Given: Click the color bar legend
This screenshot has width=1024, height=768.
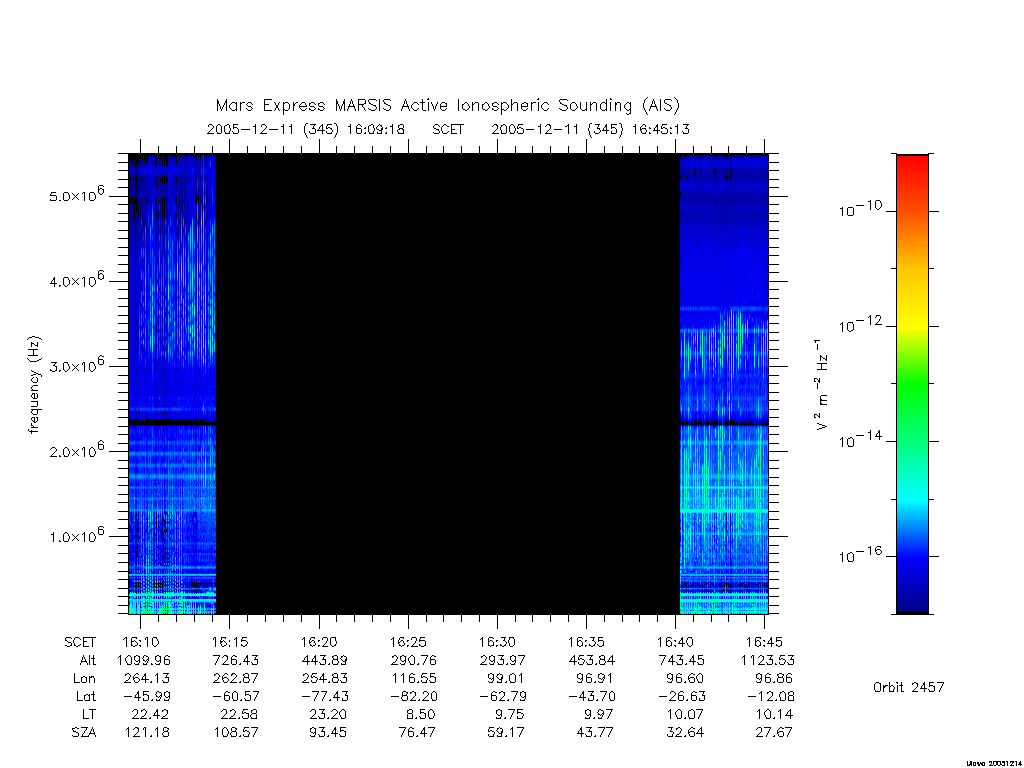Looking at the screenshot, I should click(912, 384).
